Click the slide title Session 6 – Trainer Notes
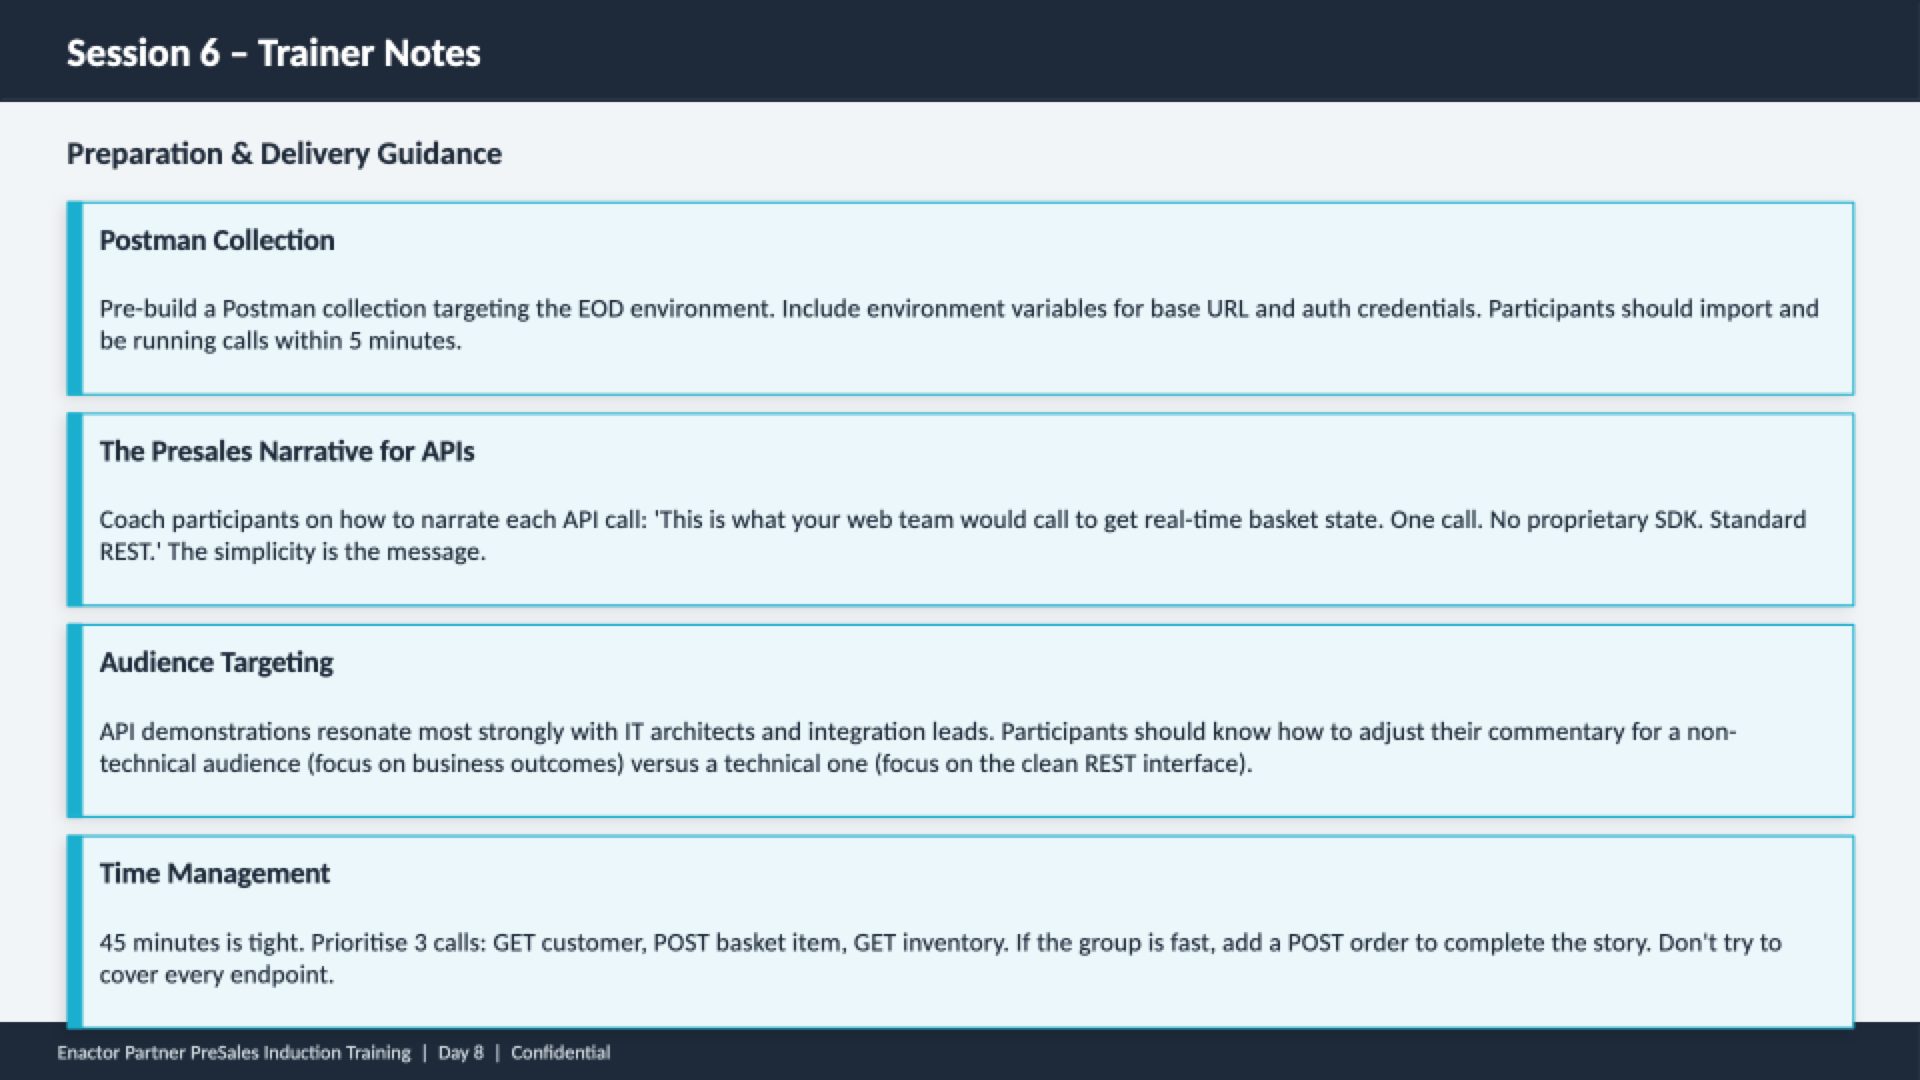 273,53
